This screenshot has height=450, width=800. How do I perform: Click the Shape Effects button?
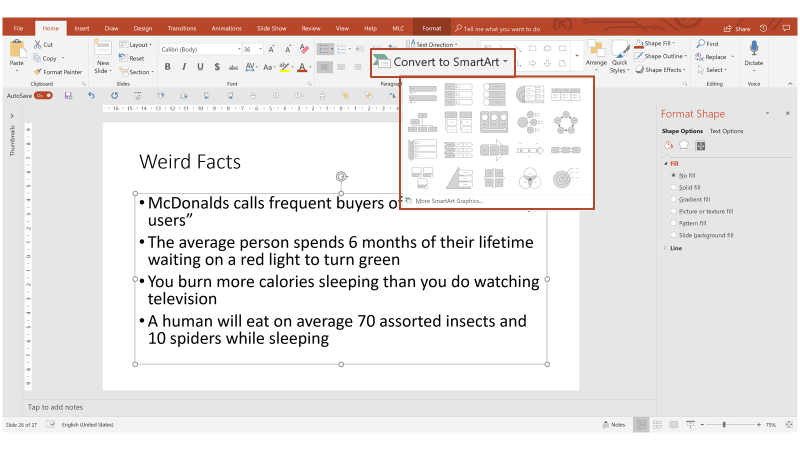(x=661, y=70)
